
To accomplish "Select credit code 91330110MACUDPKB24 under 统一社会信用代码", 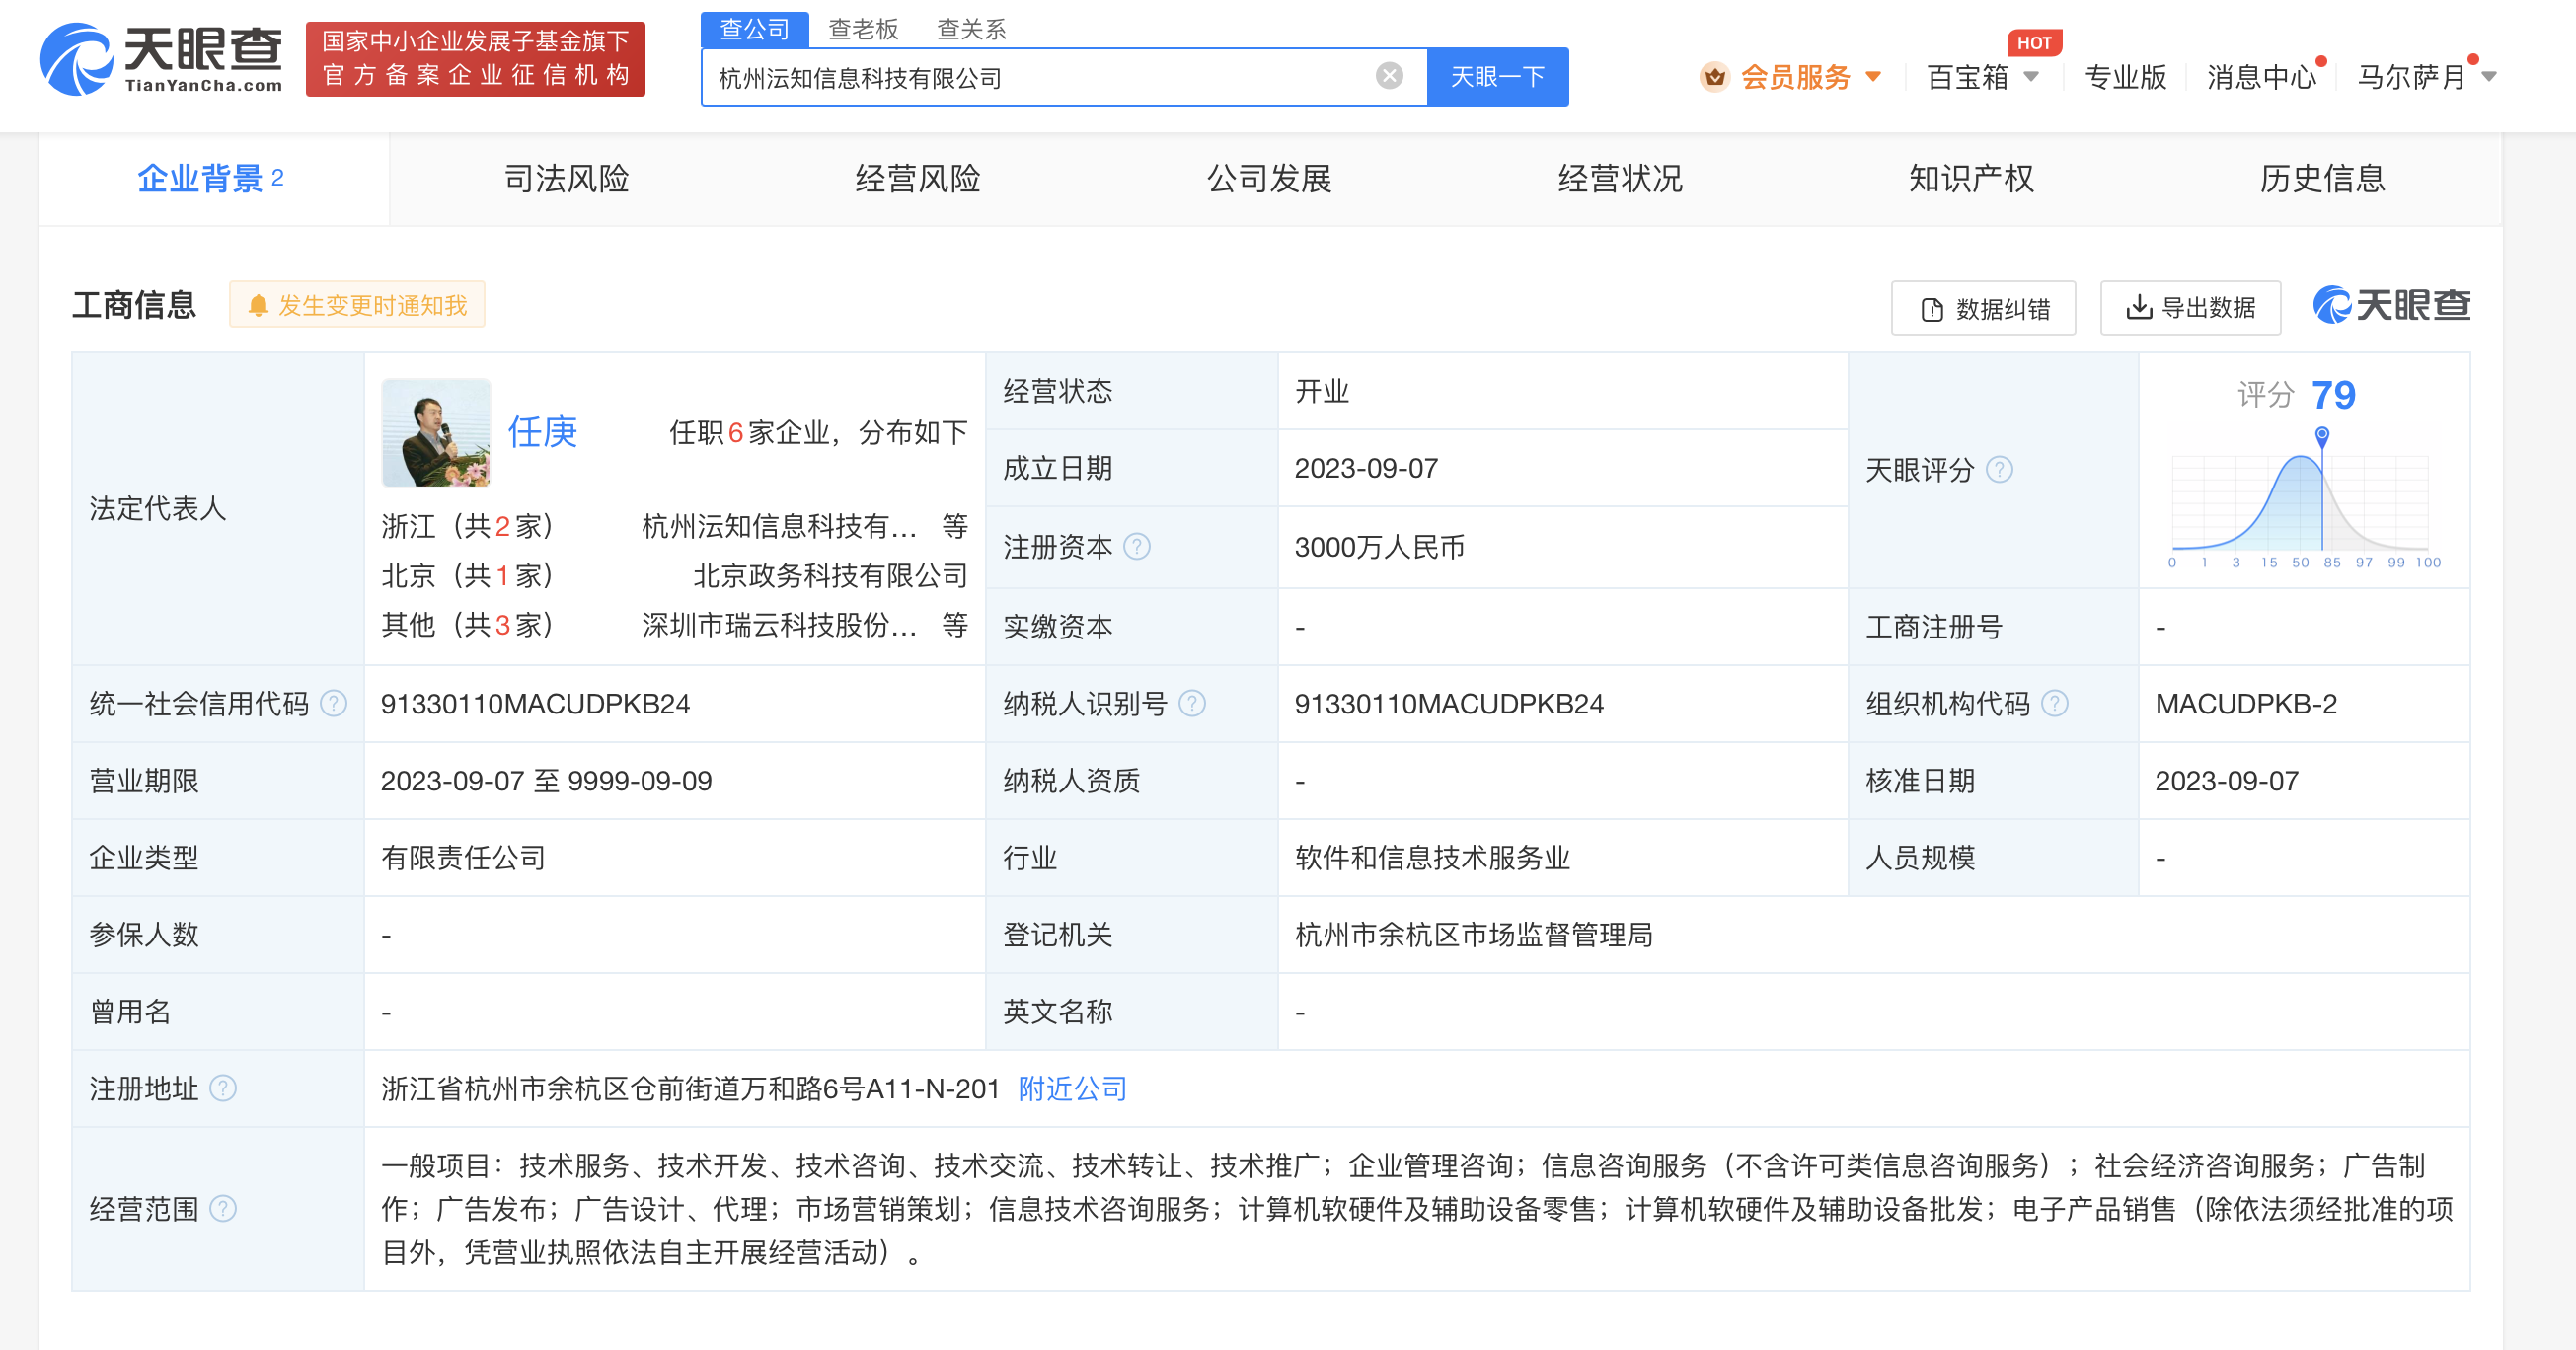I will click(x=535, y=704).
